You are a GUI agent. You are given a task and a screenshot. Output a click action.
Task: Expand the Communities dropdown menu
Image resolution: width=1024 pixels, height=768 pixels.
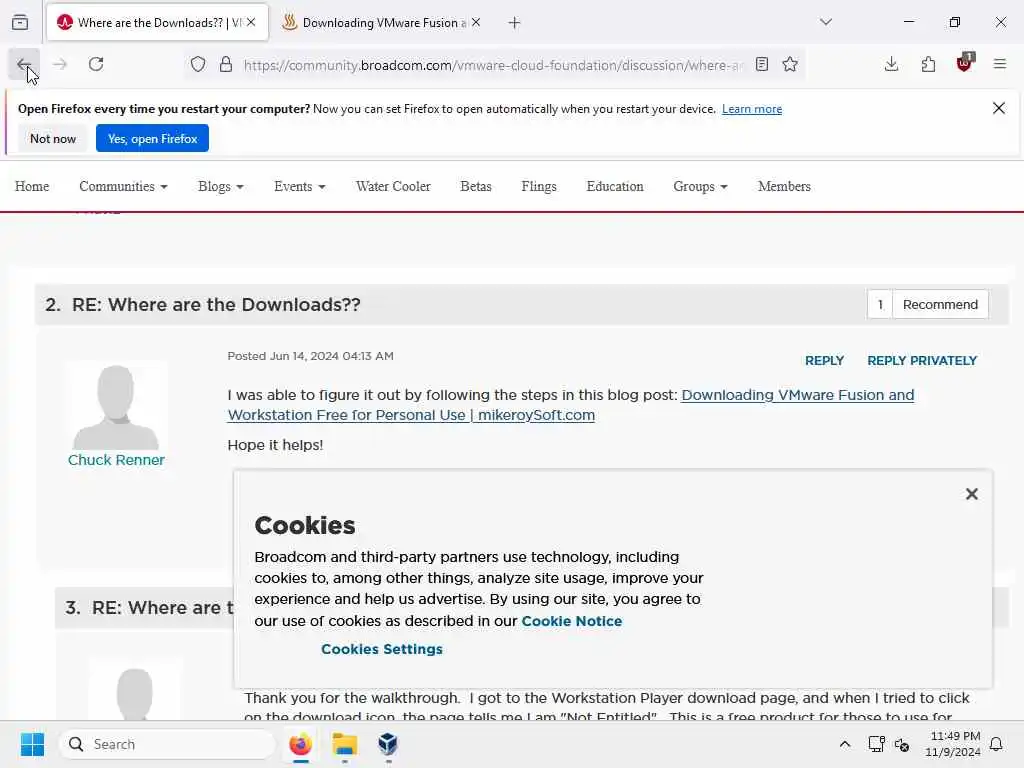coord(123,186)
